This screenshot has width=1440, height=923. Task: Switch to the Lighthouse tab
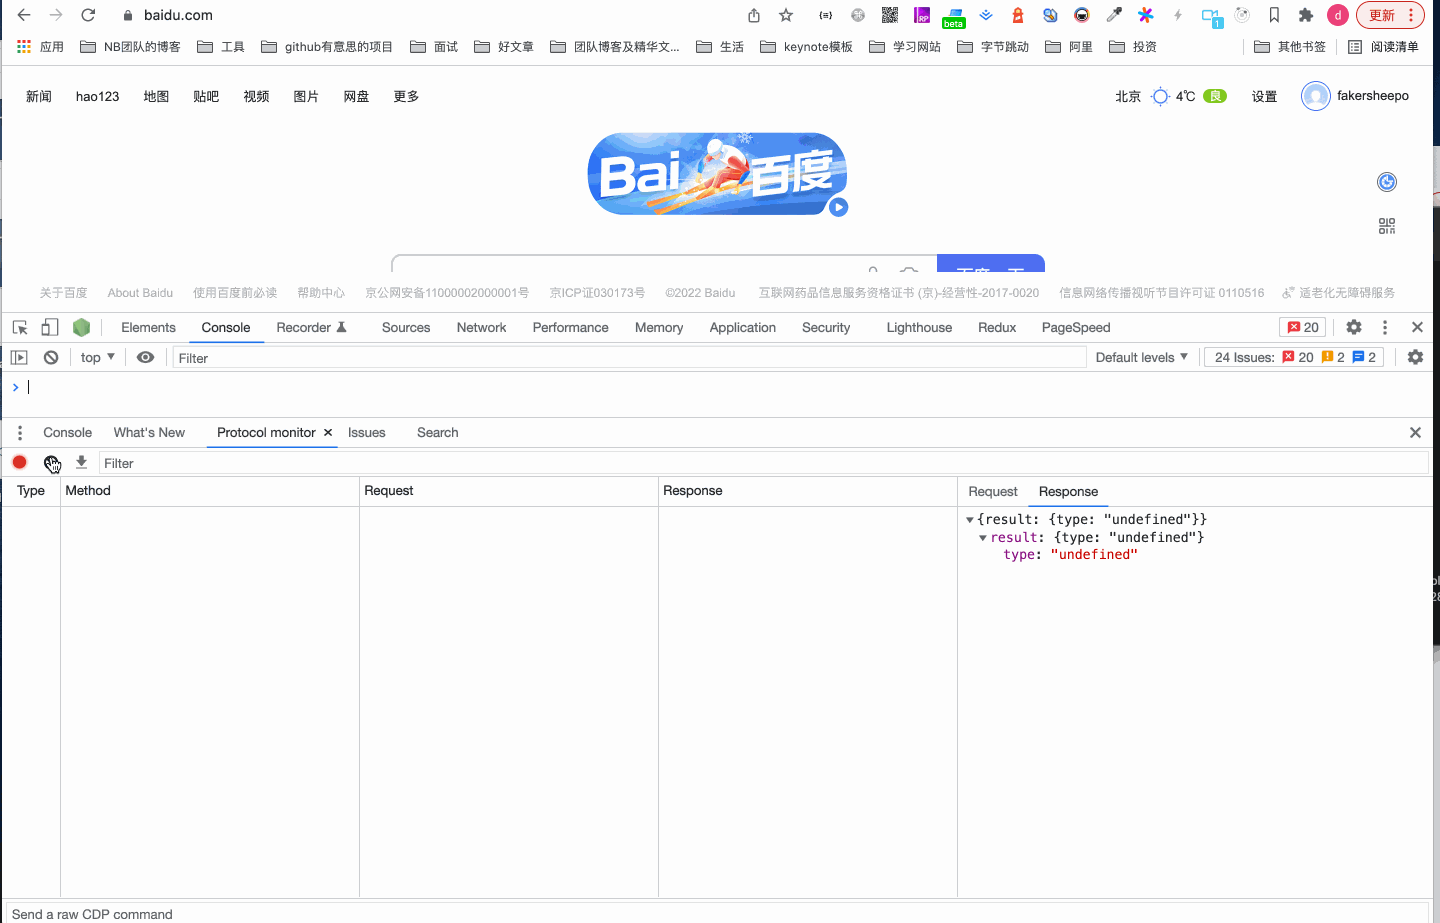919,327
